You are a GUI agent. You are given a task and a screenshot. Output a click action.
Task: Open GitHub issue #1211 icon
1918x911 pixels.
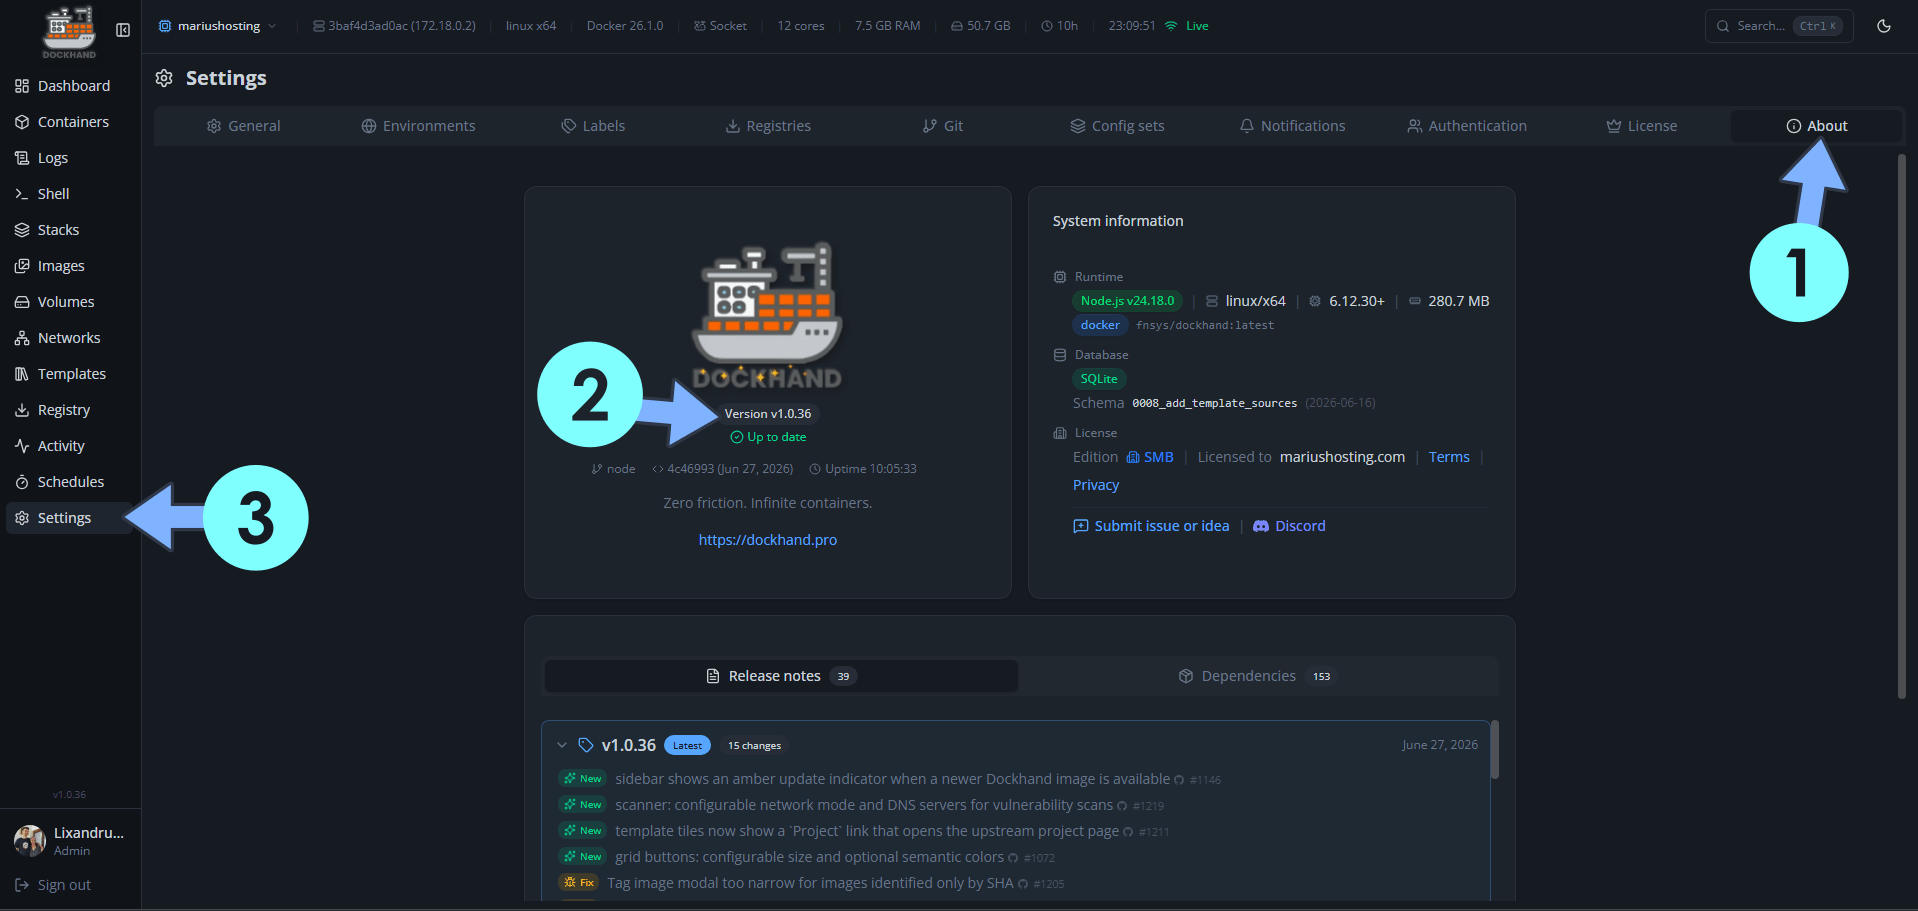click(x=1128, y=832)
